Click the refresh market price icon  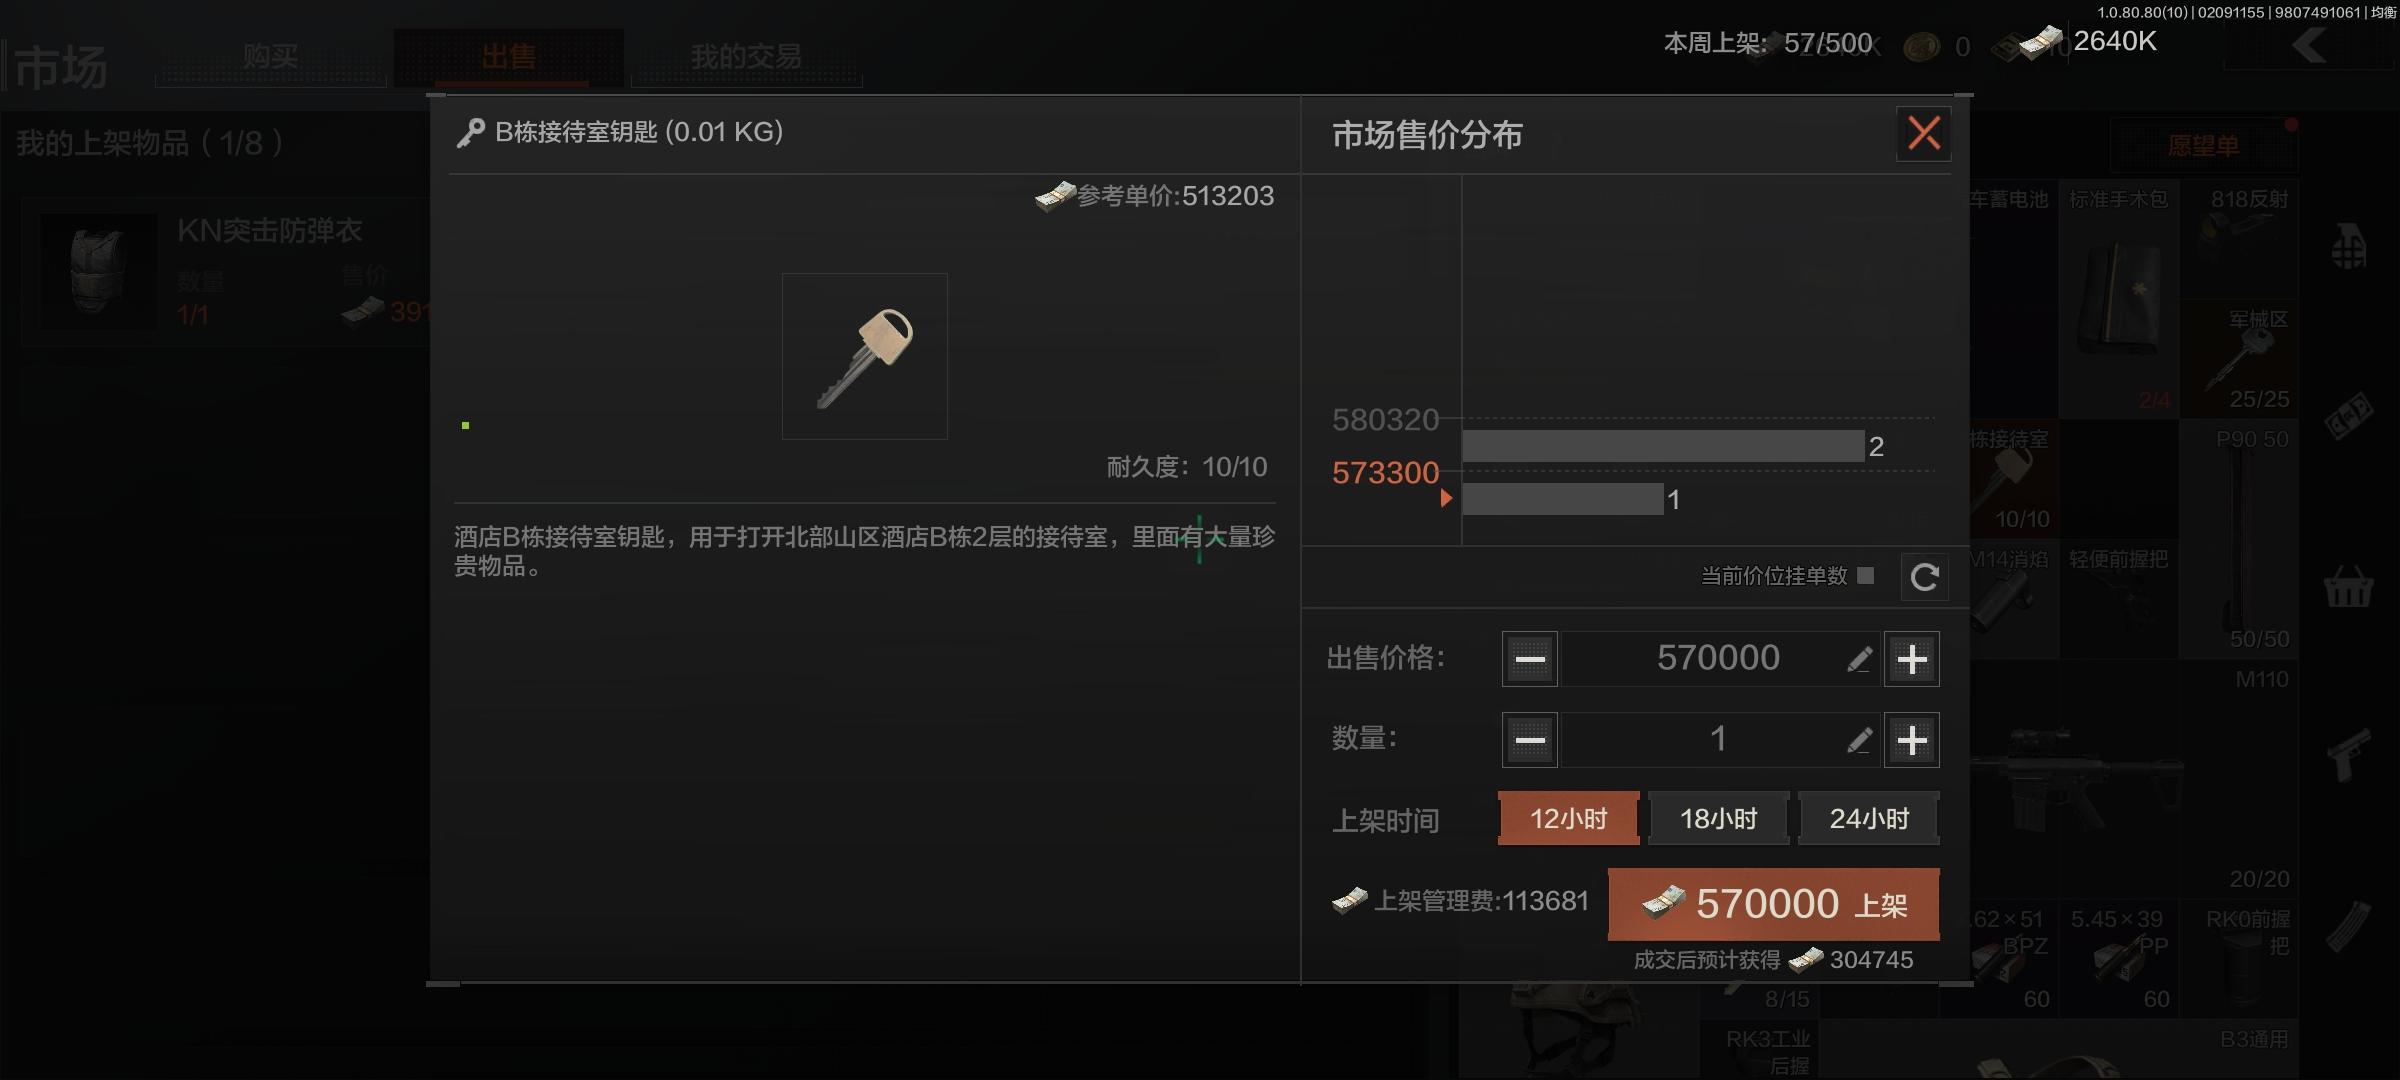pyautogui.click(x=1924, y=577)
